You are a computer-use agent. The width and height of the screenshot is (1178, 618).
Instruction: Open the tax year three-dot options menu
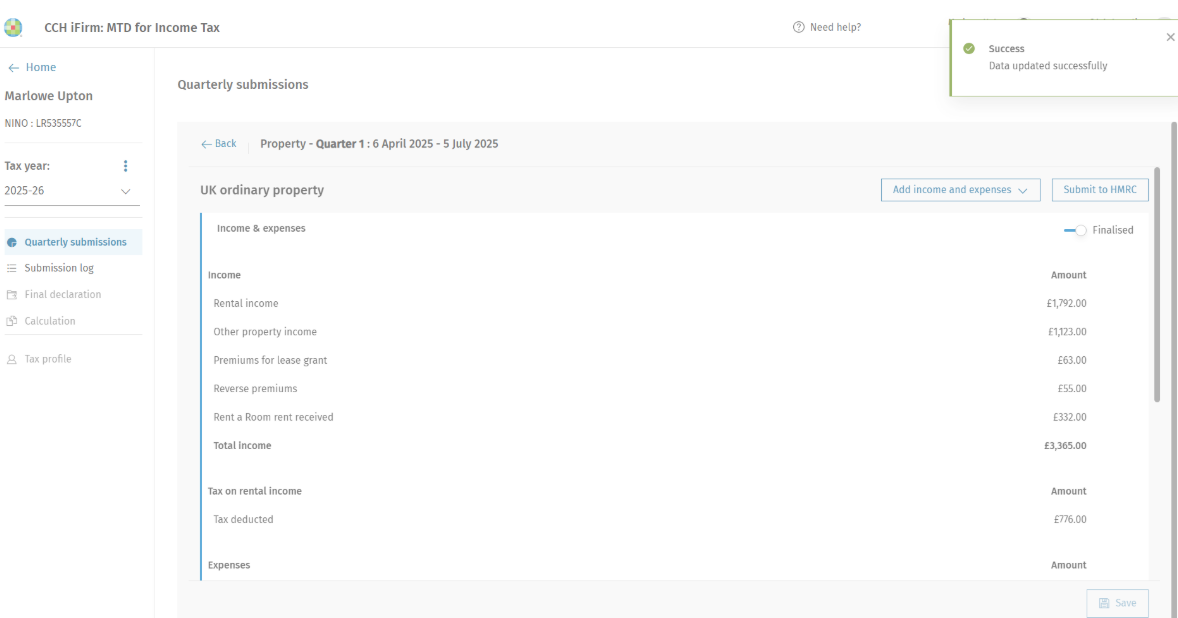point(125,166)
